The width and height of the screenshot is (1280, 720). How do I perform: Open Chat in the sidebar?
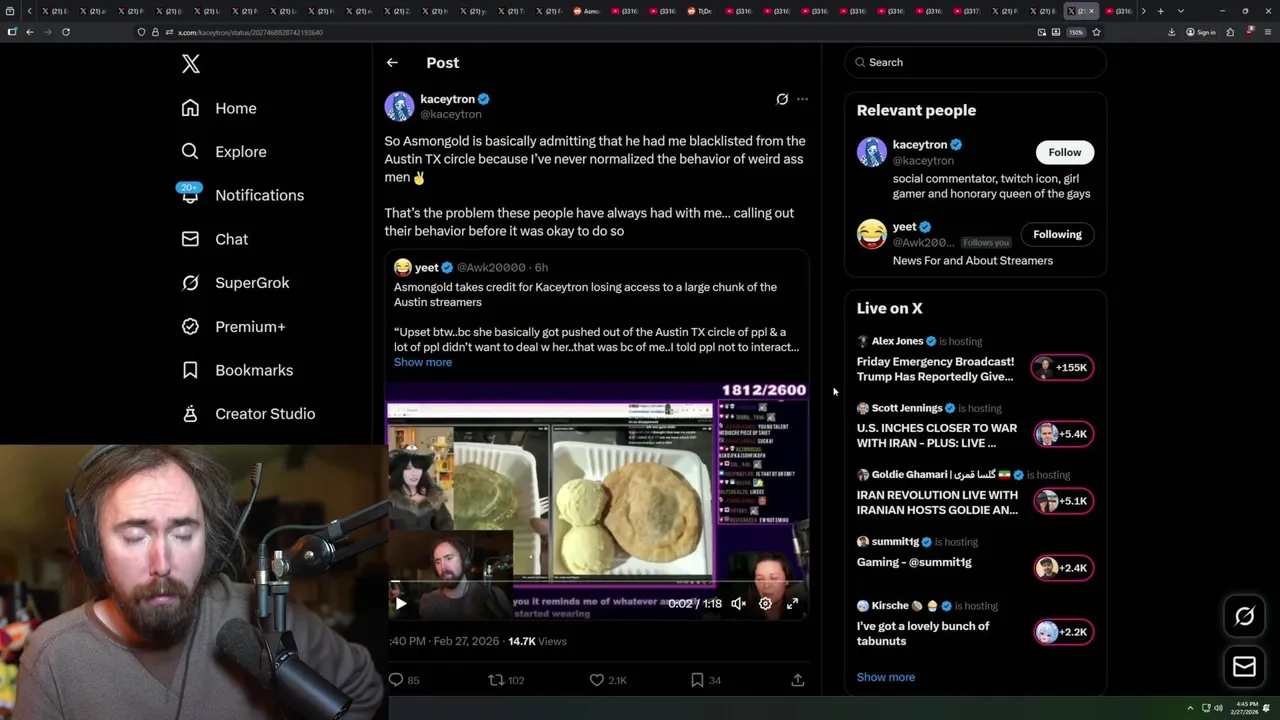pos(214,239)
